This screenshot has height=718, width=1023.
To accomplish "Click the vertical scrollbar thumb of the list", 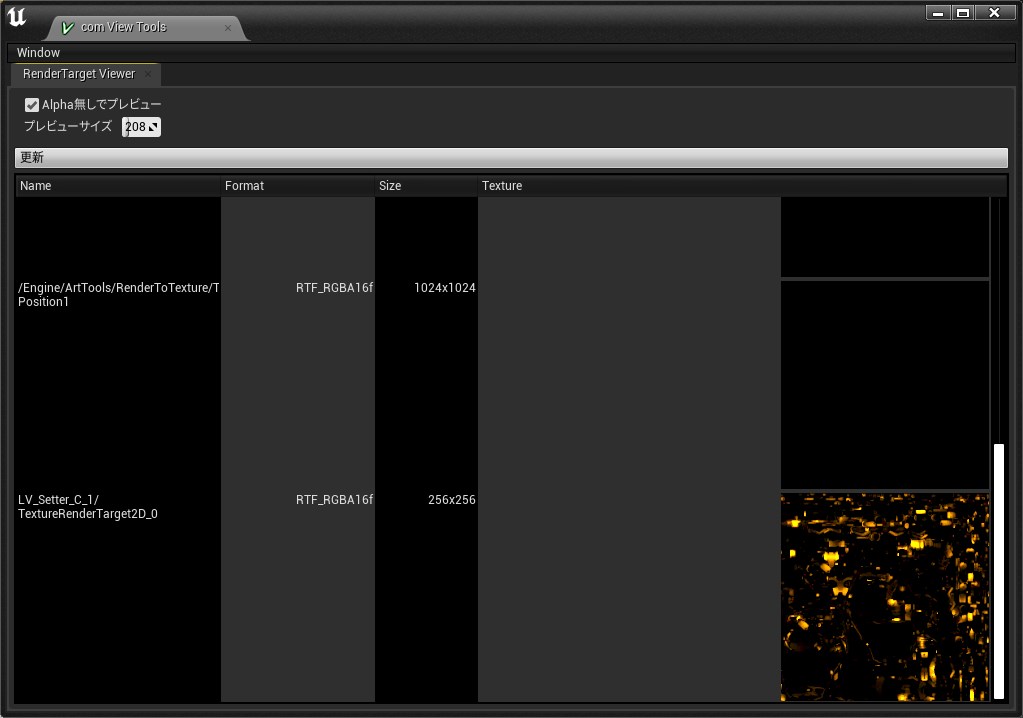I will click(998, 570).
